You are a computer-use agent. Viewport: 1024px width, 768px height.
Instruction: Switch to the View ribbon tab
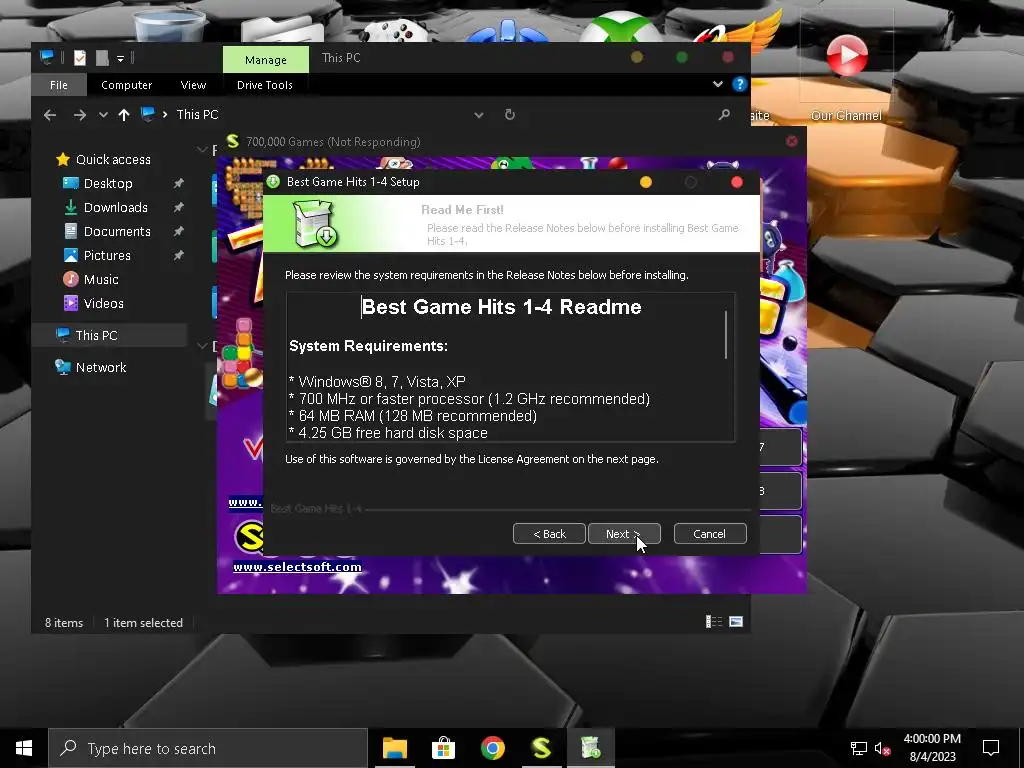(x=193, y=85)
